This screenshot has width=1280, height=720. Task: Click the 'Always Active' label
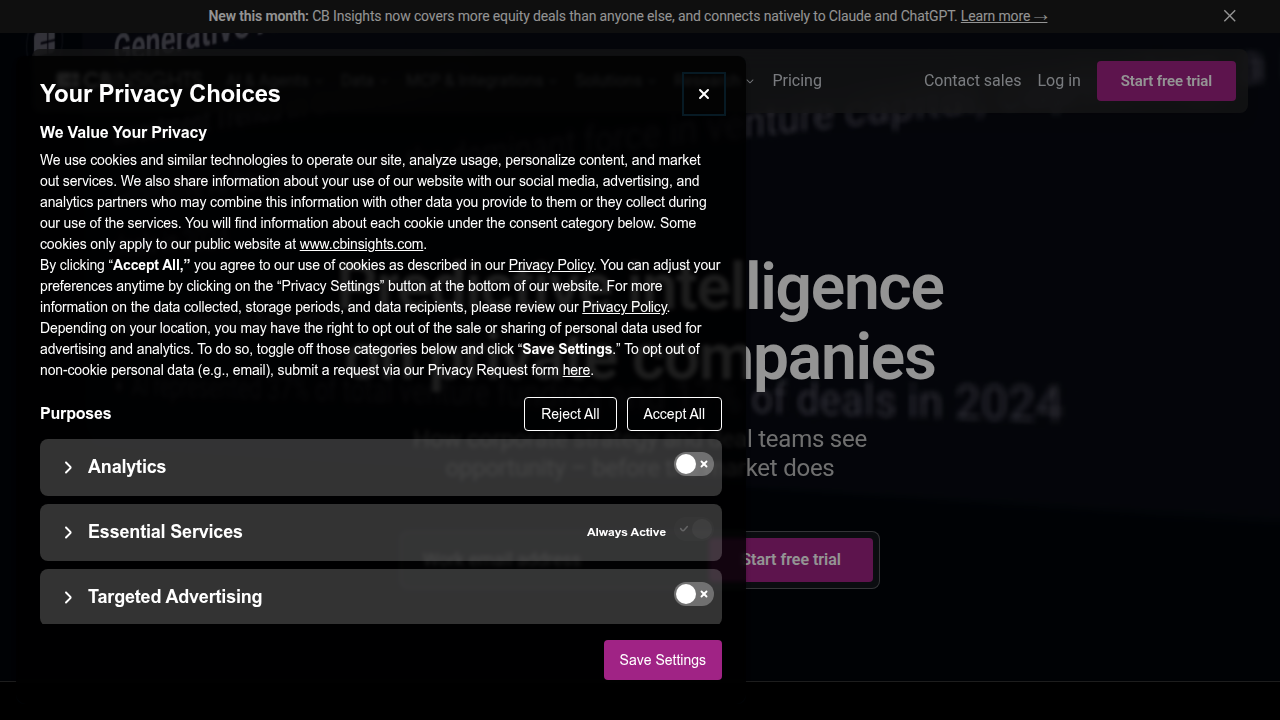click(x=626, y=532)
